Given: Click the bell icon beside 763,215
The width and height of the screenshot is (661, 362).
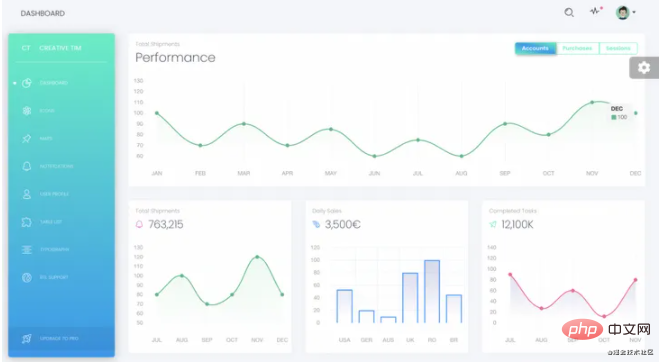Looking at the screenshot, I should click(x=139, y=224).
